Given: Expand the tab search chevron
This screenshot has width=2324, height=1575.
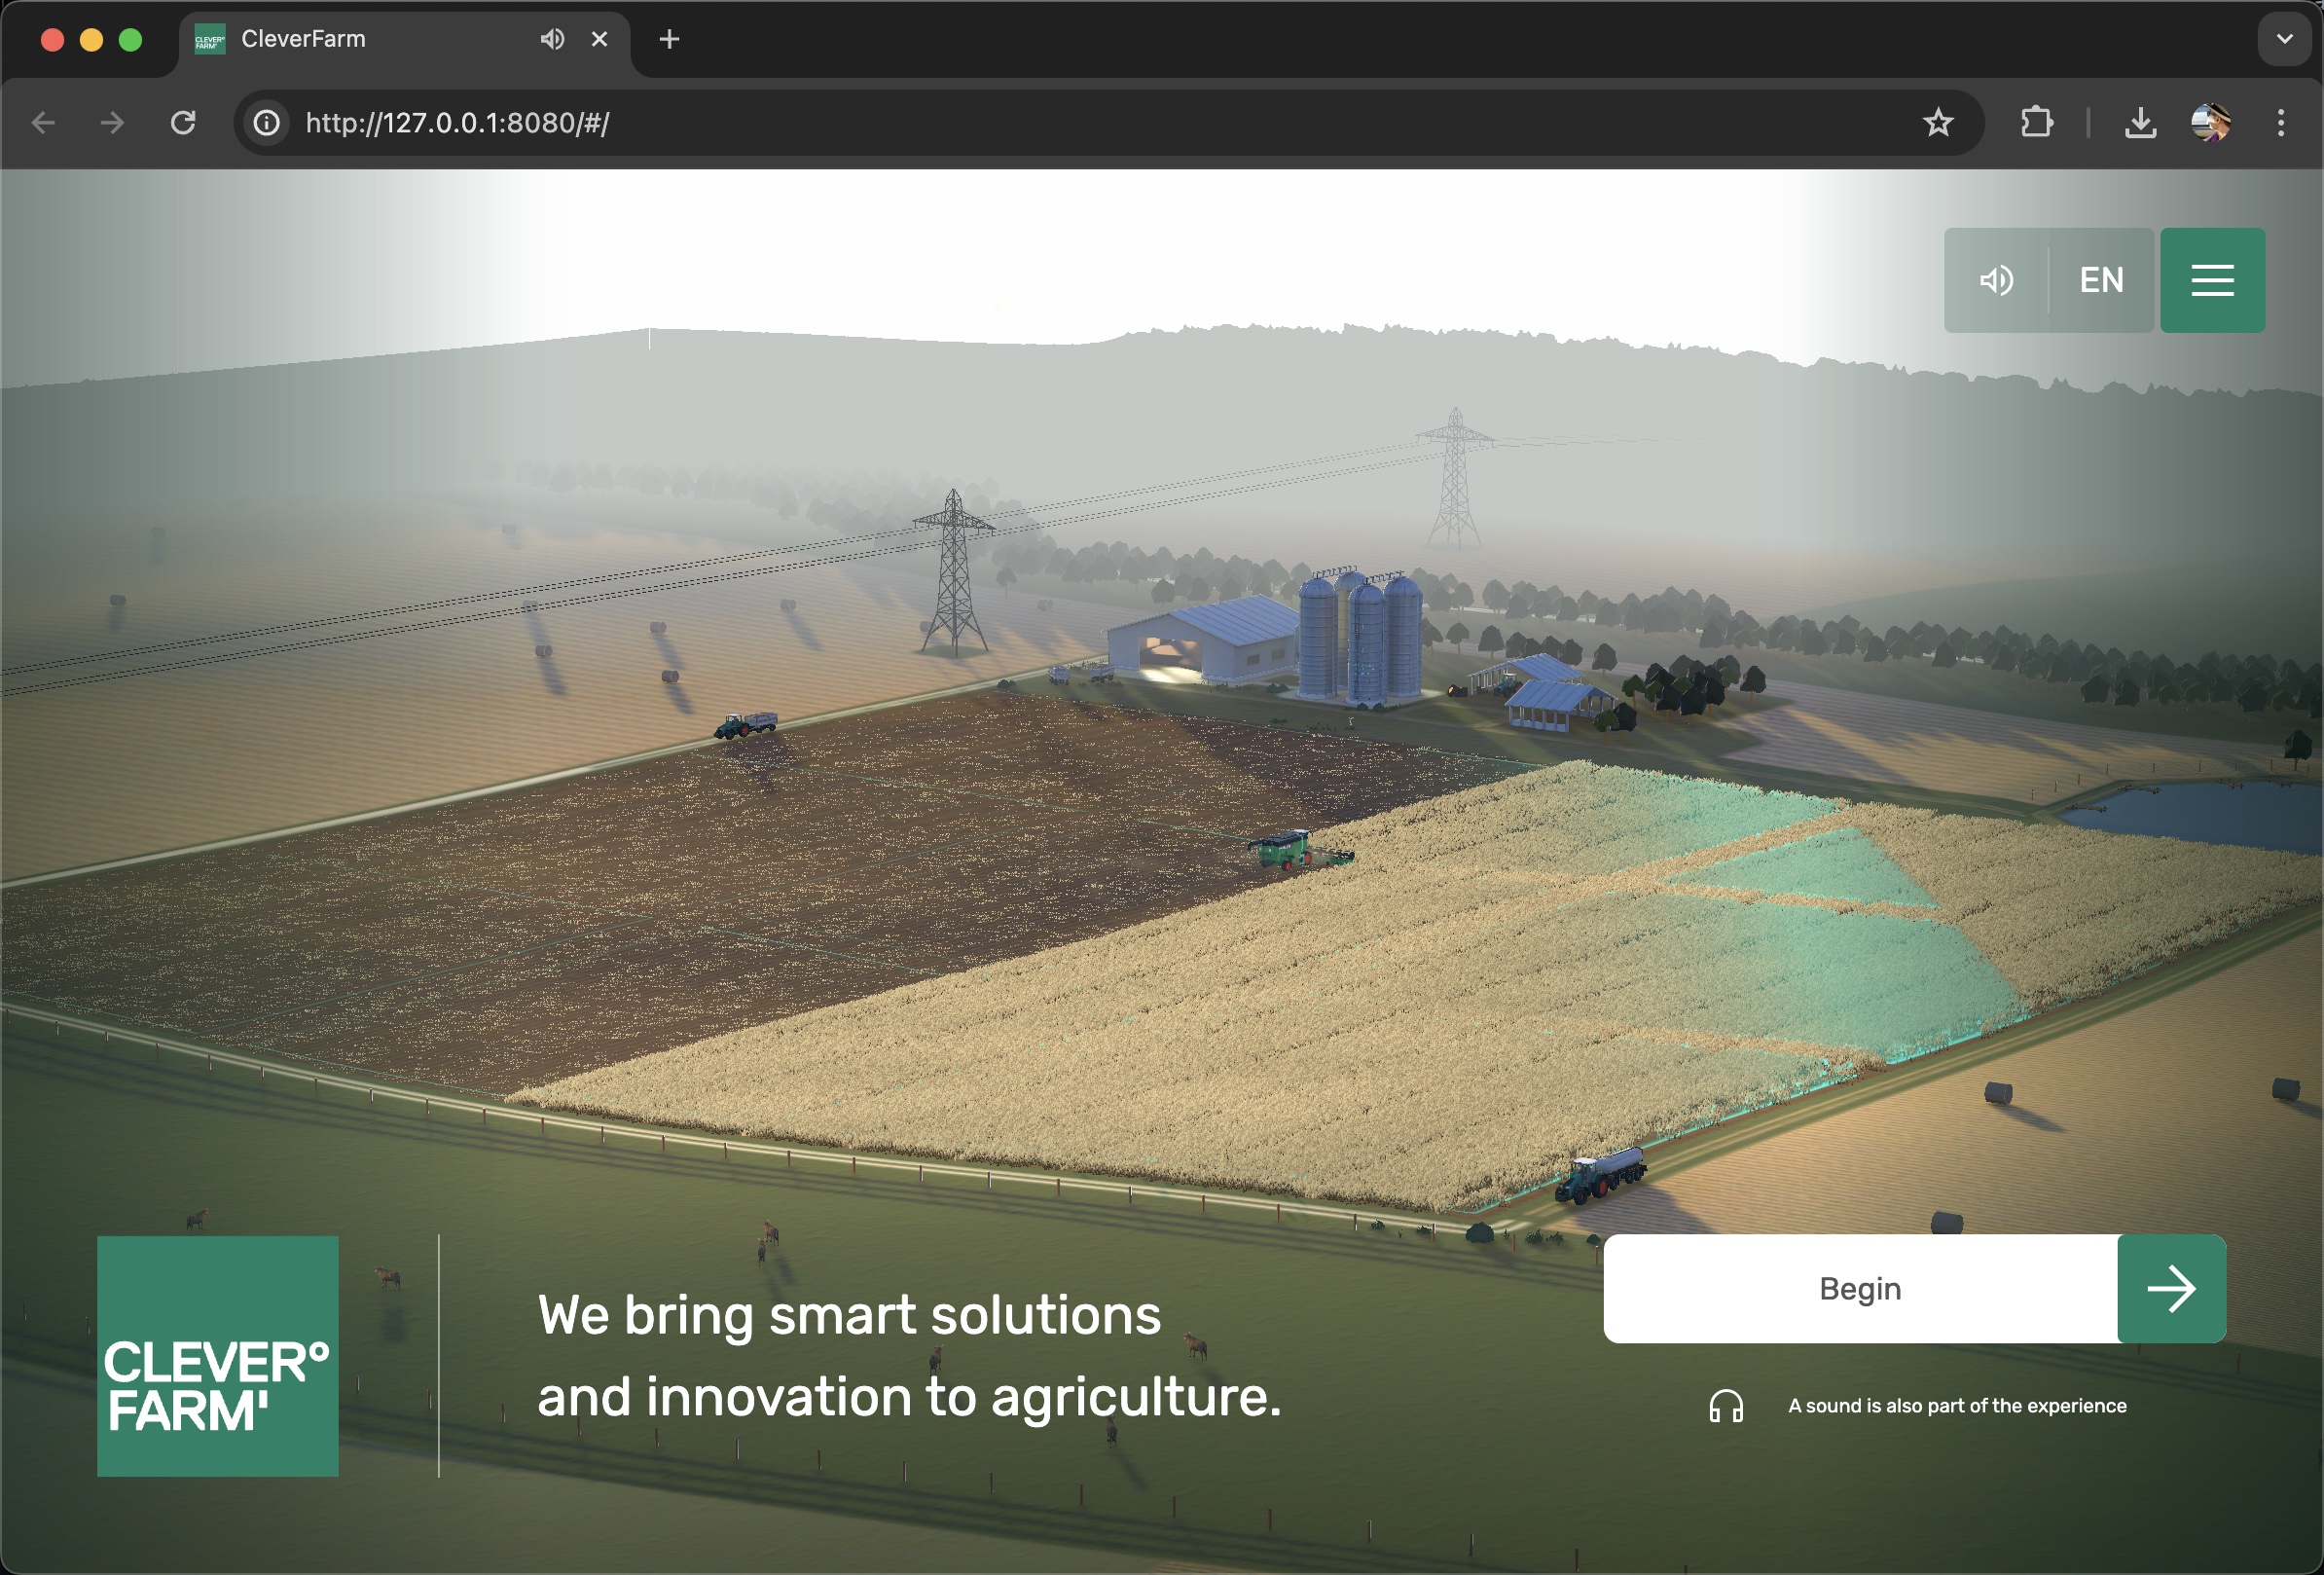Looking at the screenshot, I should point(2284,39).
